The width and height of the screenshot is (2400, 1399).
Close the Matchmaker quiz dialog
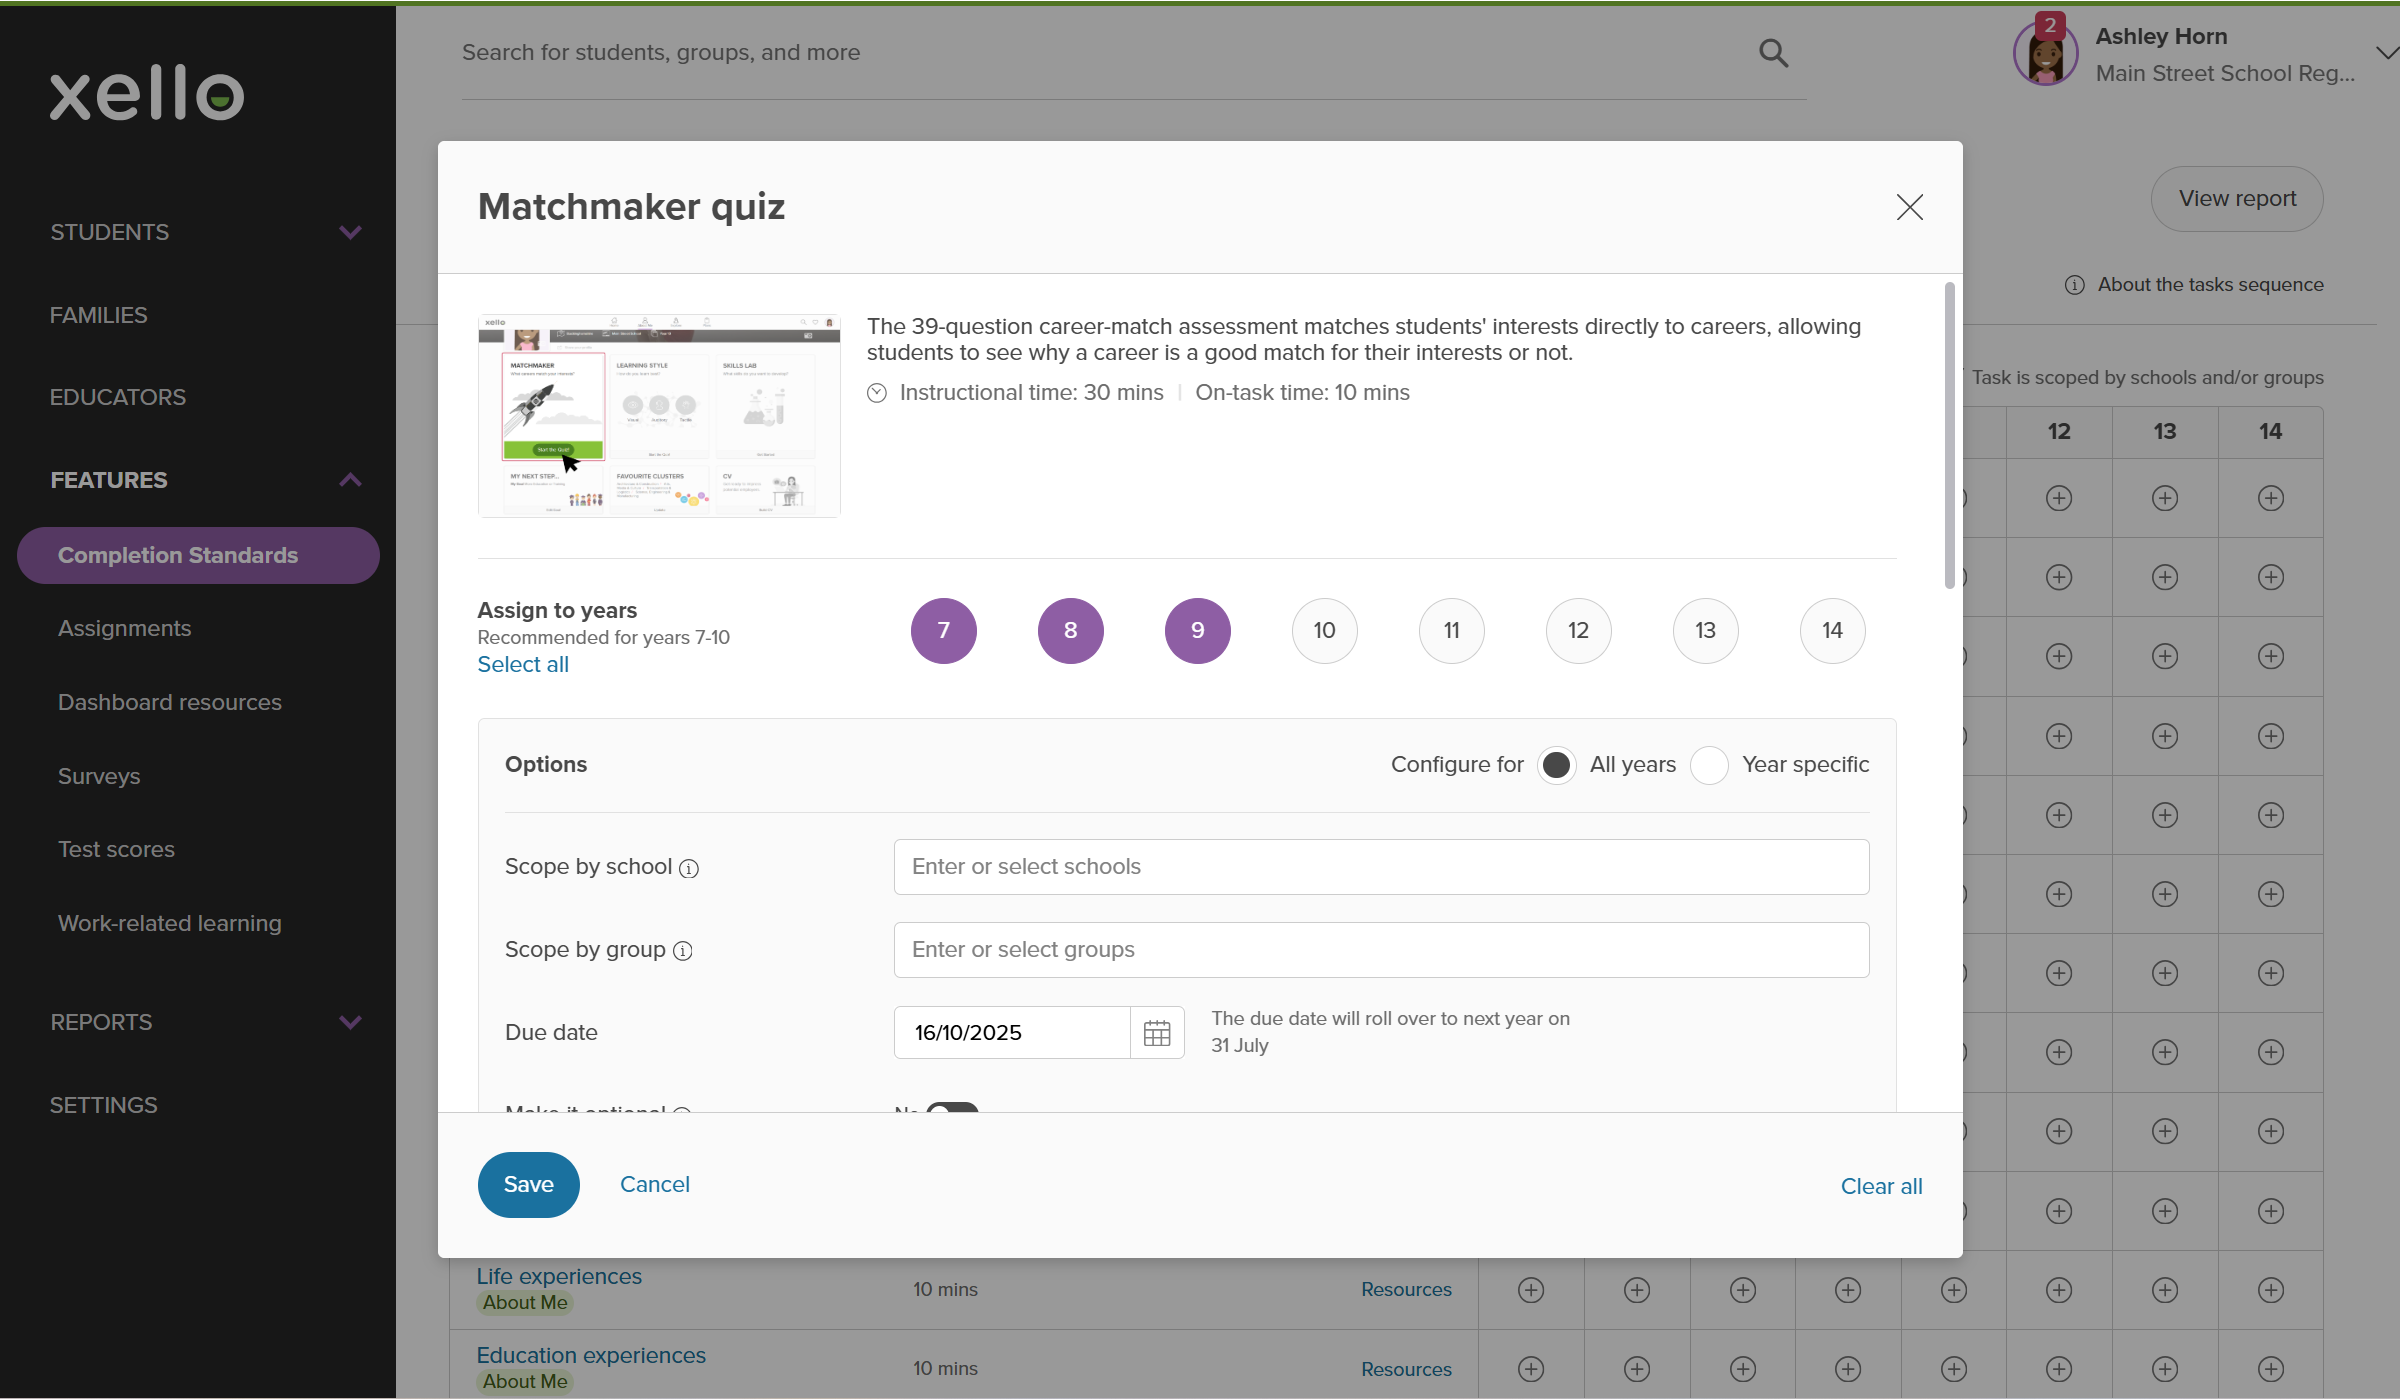[x=1909, y=207]
